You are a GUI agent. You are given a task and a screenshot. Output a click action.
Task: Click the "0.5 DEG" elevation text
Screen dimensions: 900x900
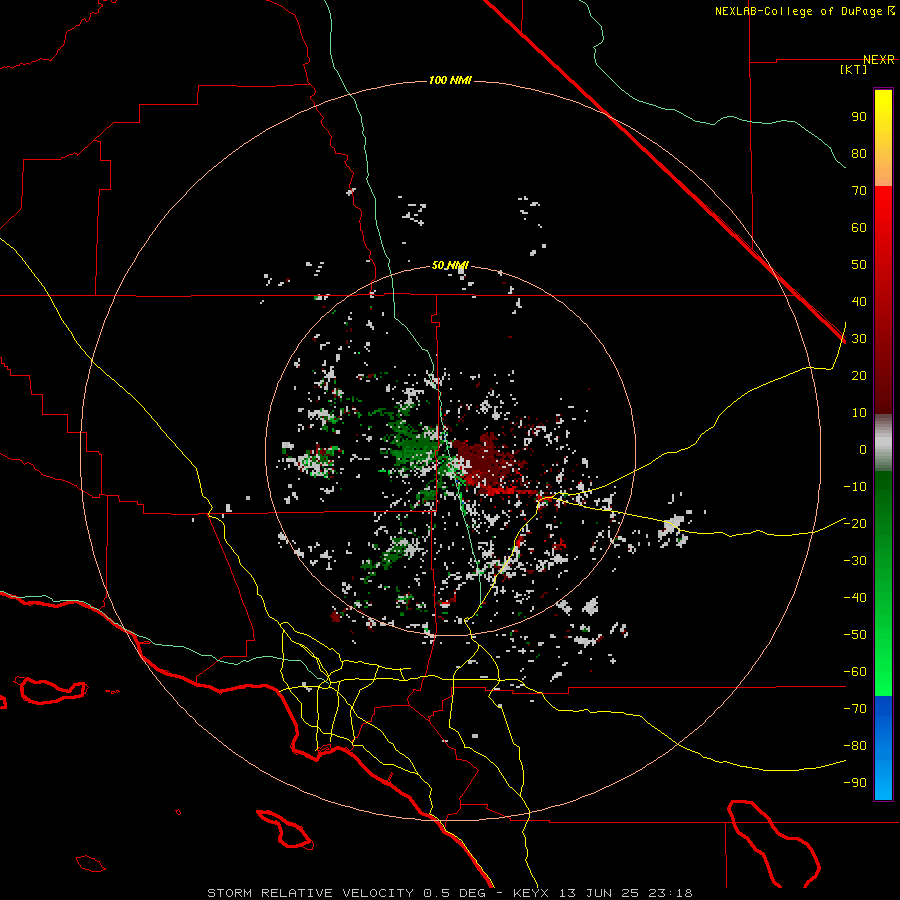(454, 893)
